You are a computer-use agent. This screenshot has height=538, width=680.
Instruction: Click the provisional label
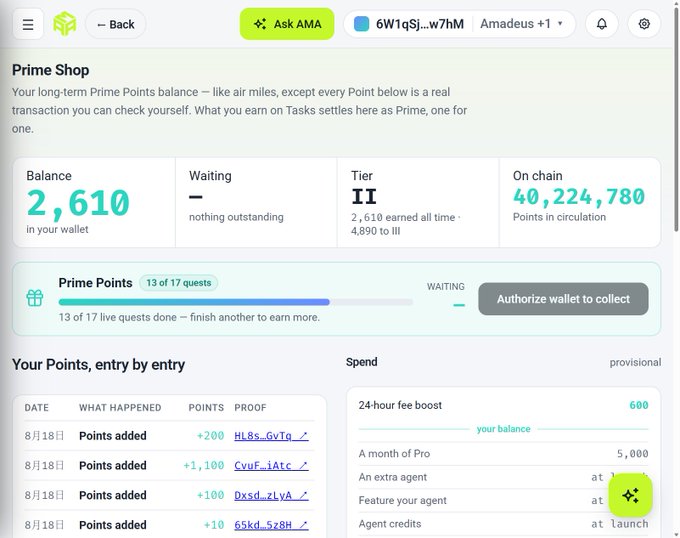coord(635,362)
